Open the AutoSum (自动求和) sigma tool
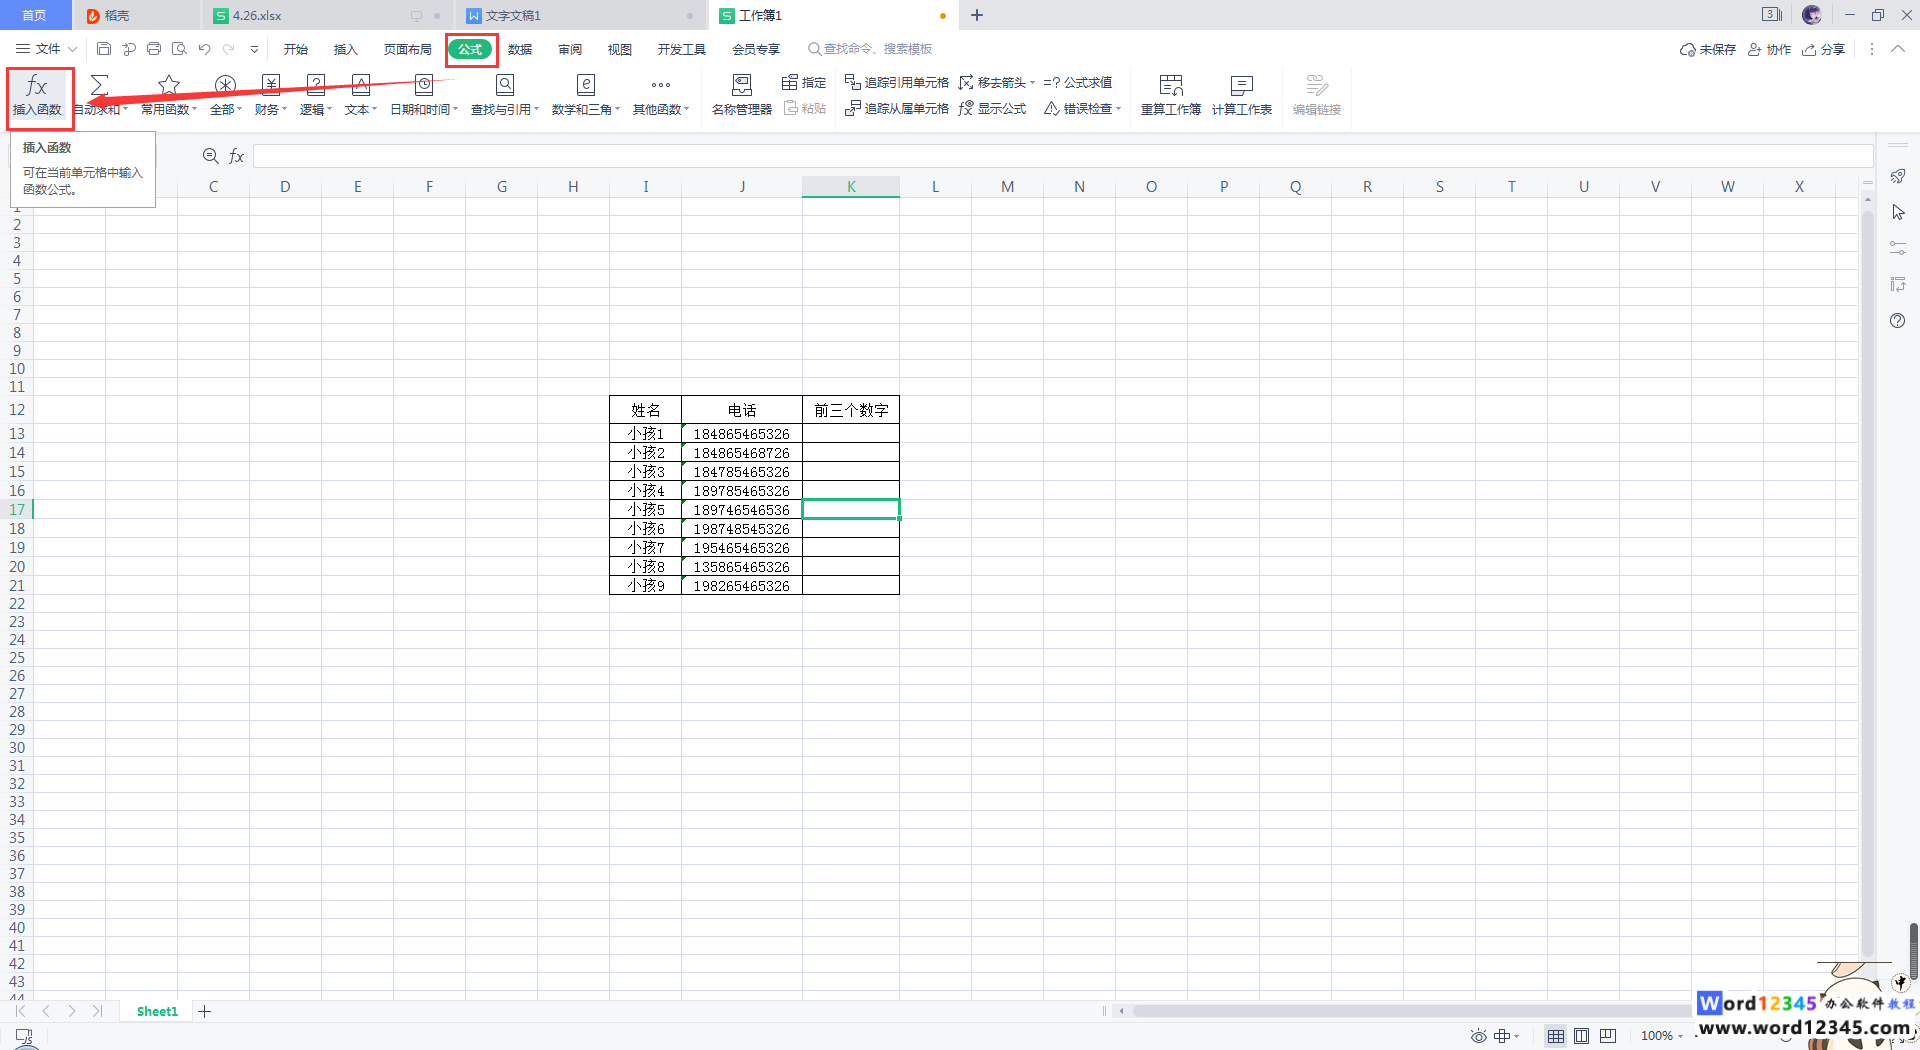Viewport: 1920px width, 1050px height. point(100,87)
